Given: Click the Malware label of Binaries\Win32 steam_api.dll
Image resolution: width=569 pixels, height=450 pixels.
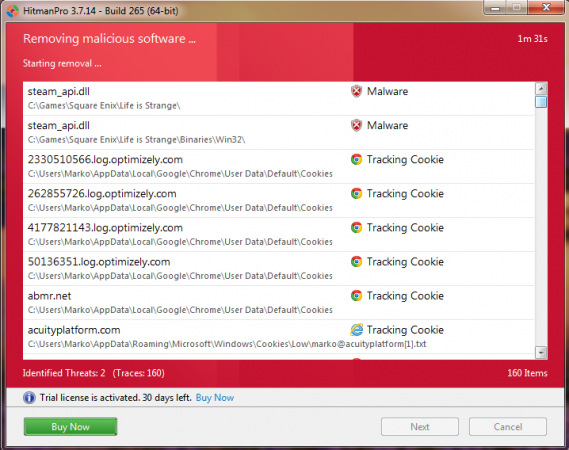Looking at the screenshot, I should 387,126.
